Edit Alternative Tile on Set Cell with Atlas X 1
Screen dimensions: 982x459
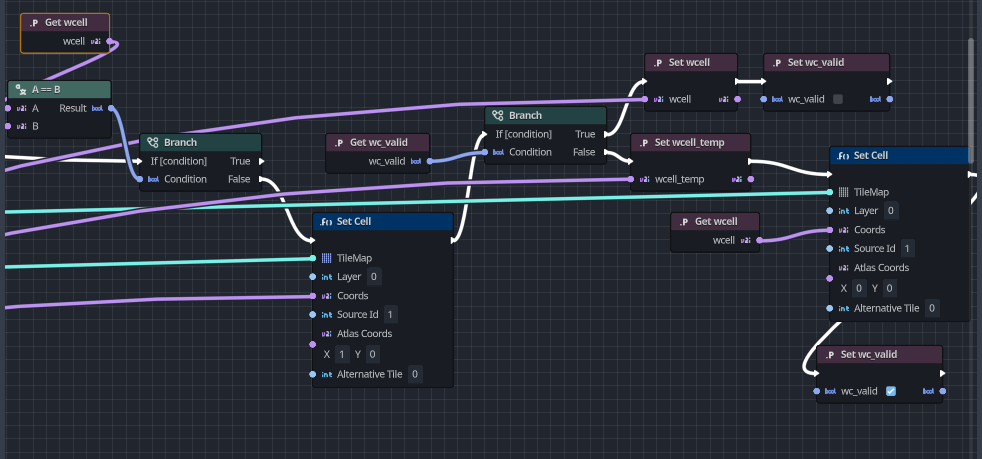[x=415, y=374]
